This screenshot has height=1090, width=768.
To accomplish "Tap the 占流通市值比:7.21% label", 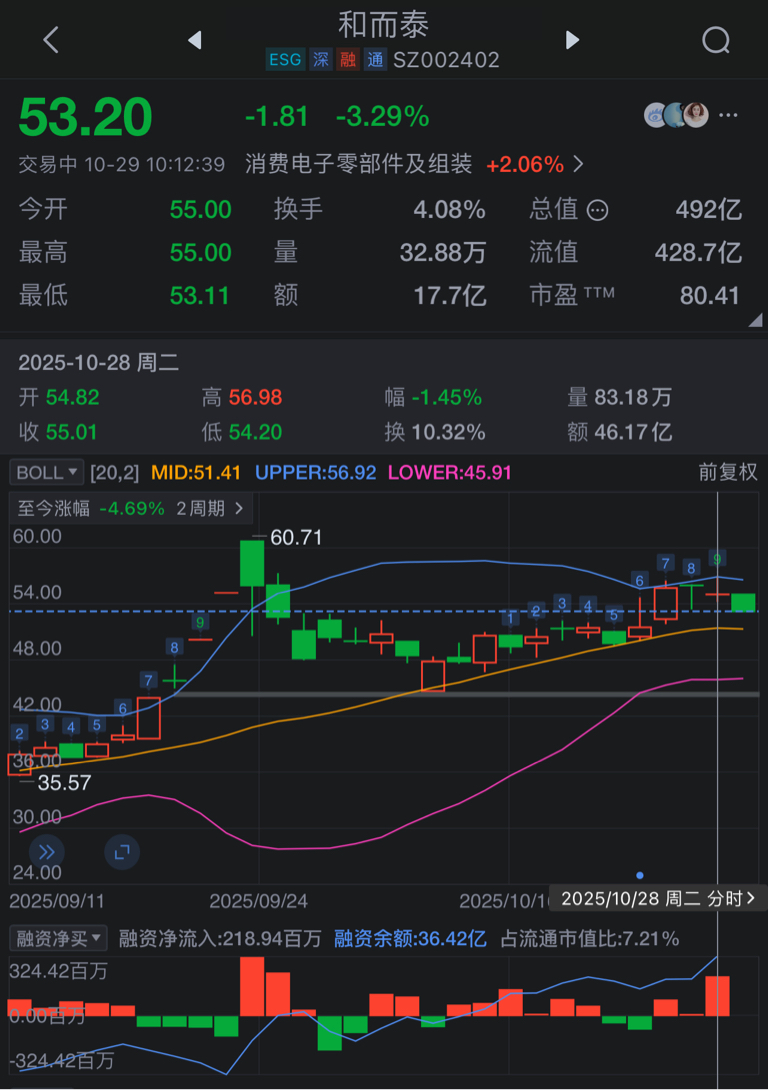I will coord(590,939).
